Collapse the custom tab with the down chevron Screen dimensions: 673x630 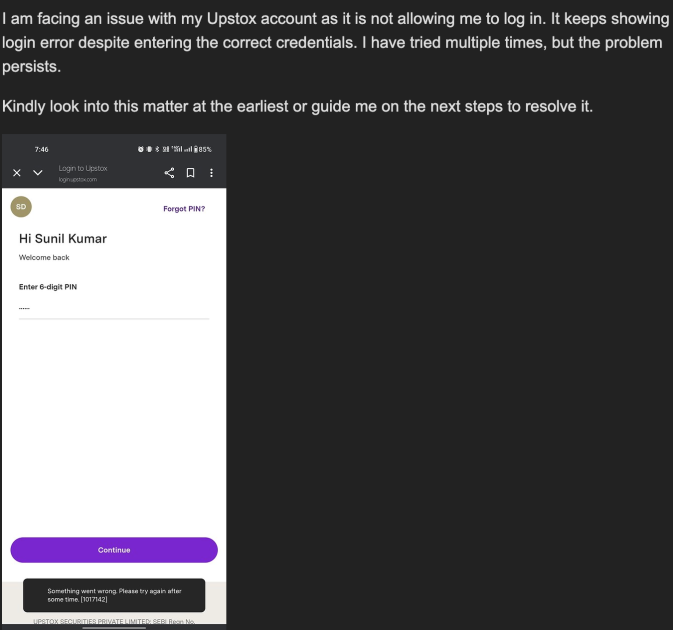coord(38,173)
